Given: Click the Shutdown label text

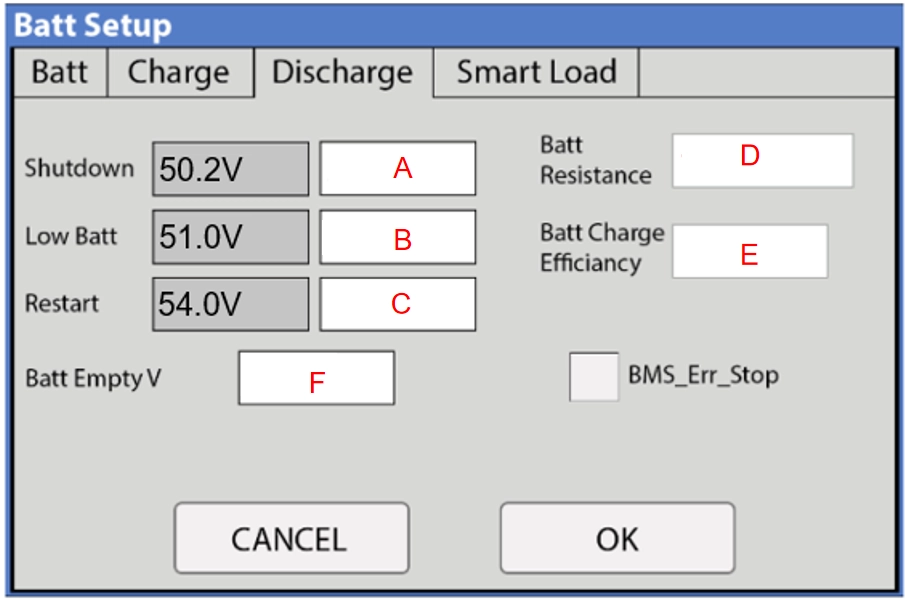Looking at the screenshot, I should click(x=79, y=169).
